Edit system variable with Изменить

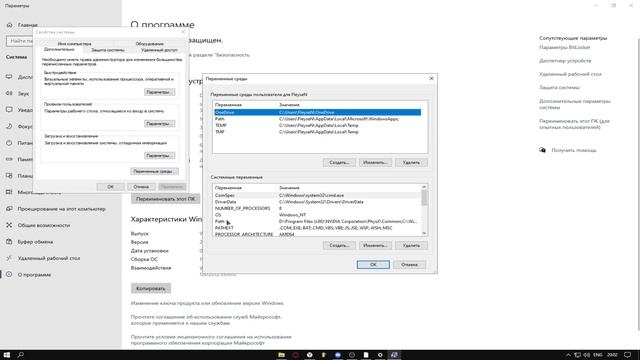click(x=375, y=245)
